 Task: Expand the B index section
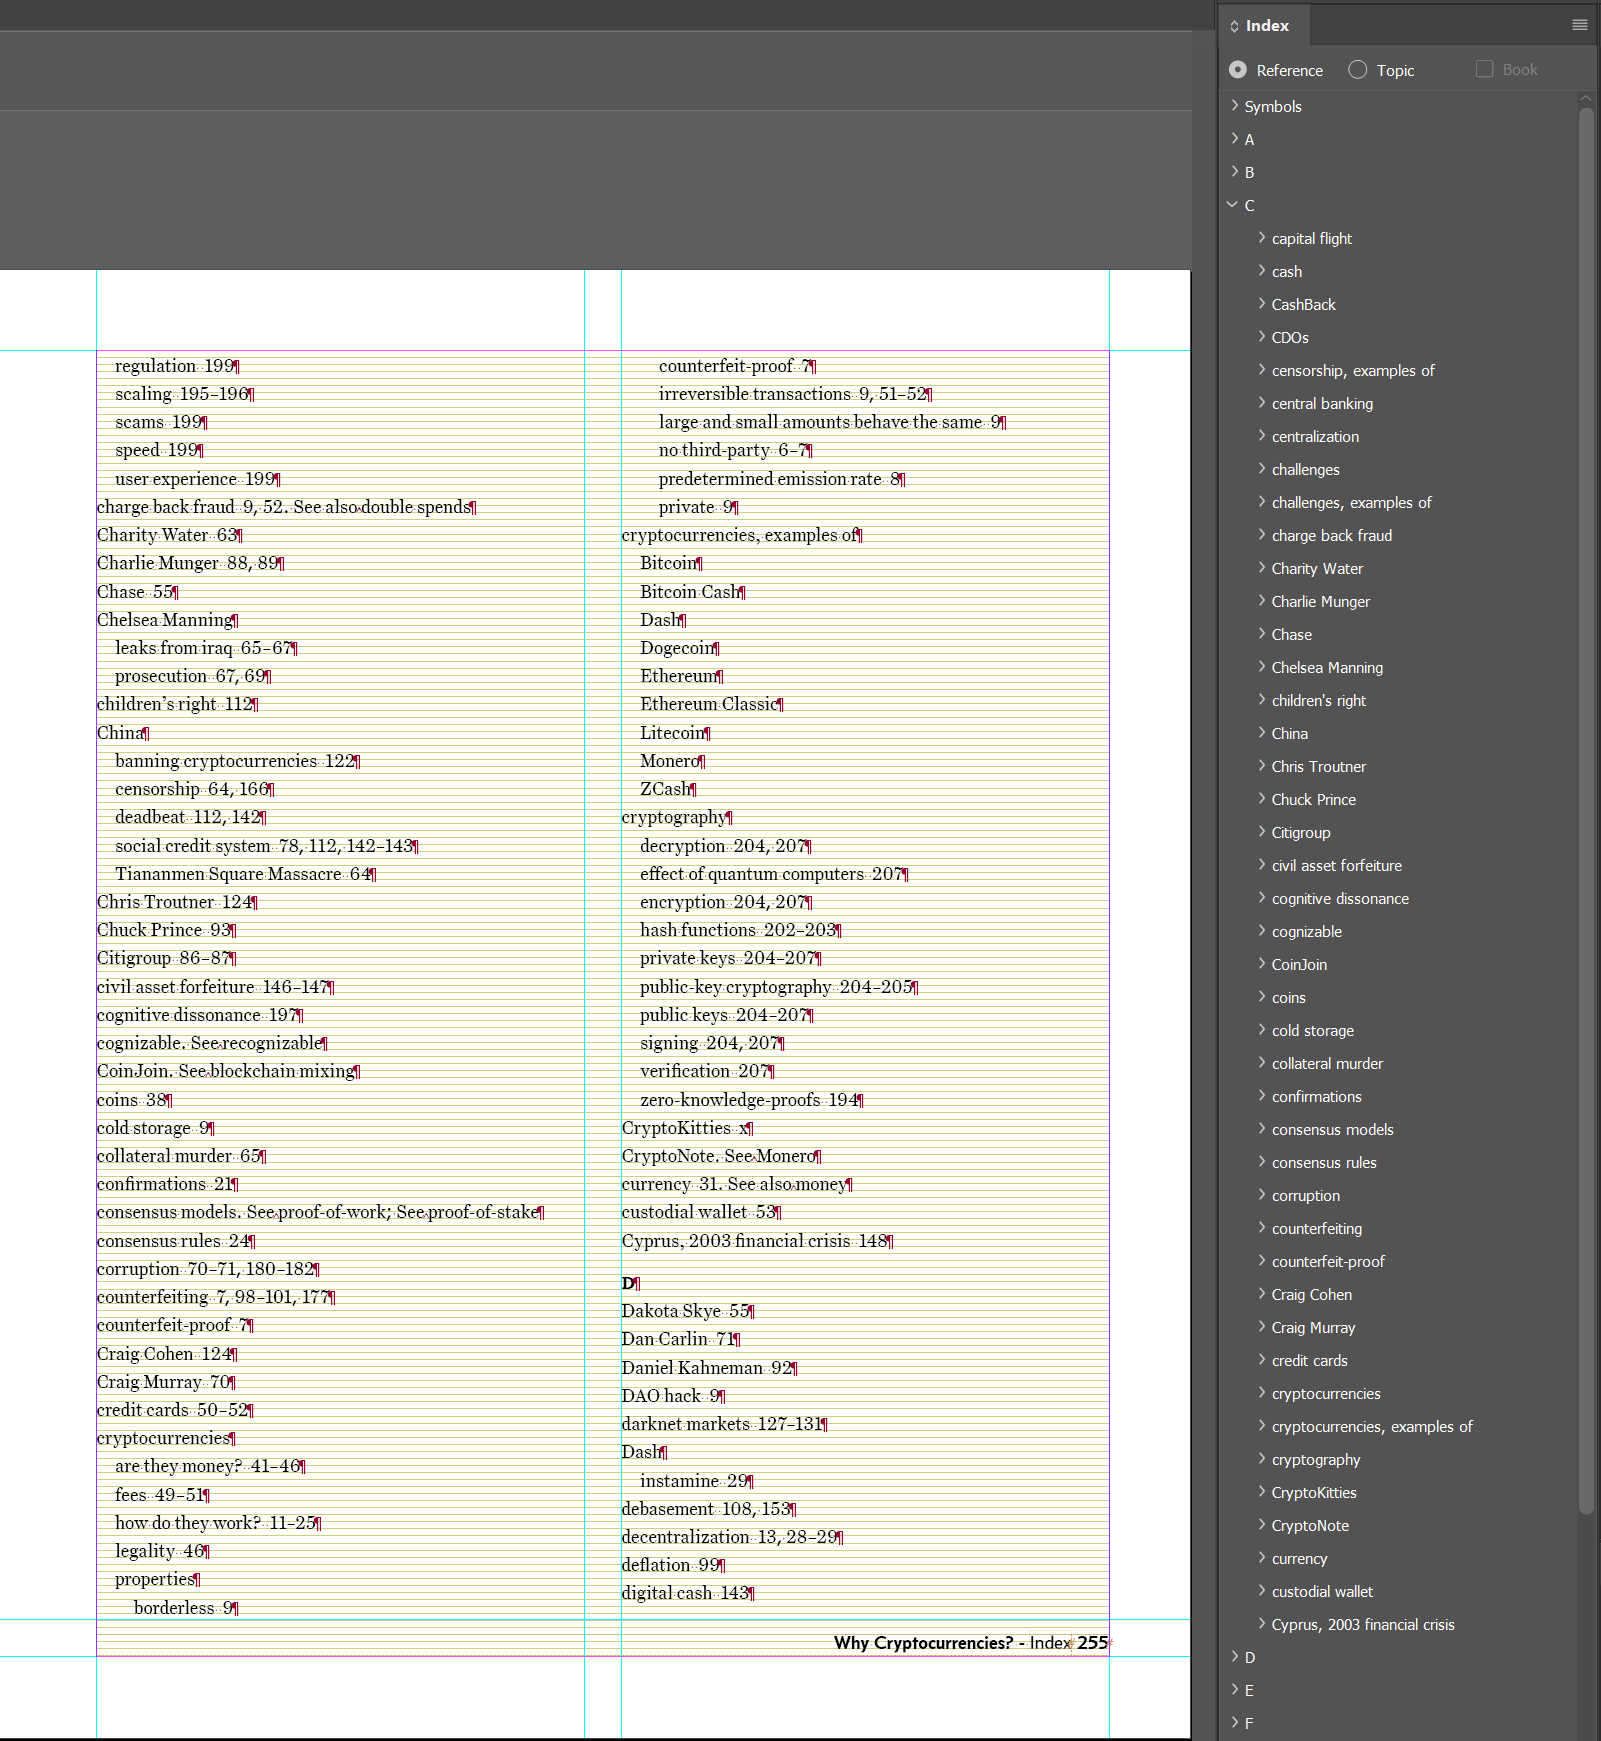pyautogui.click(x=1235, y=172)
